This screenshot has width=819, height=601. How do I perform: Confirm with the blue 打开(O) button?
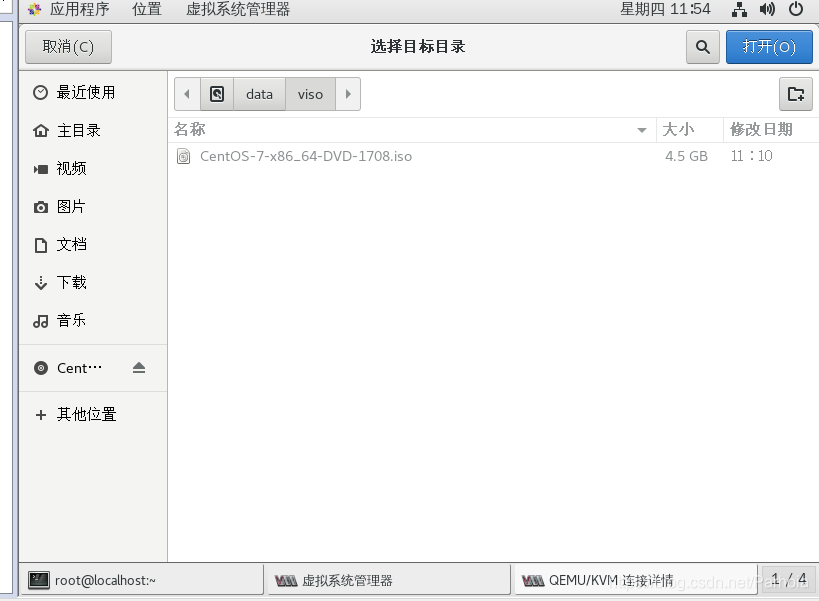point(769,47)
